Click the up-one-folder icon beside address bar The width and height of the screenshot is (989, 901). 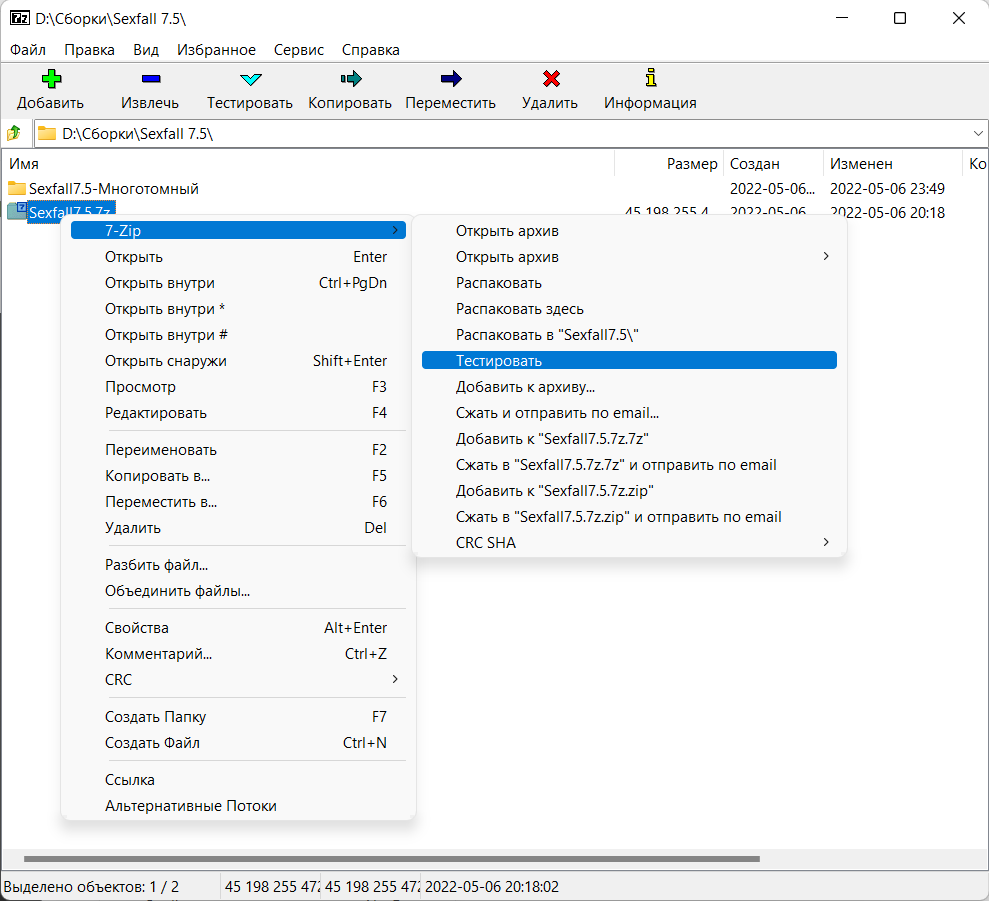15,133
